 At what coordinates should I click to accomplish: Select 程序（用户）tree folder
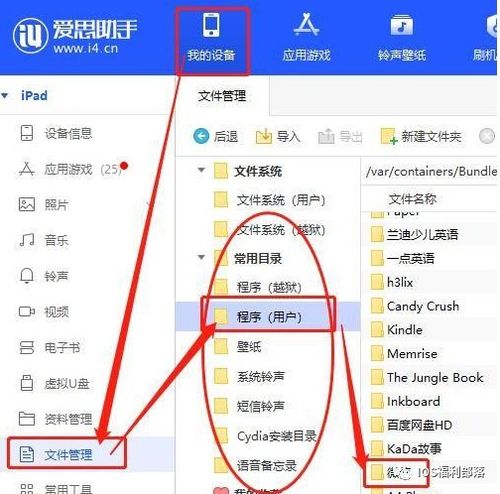(268, 316)
